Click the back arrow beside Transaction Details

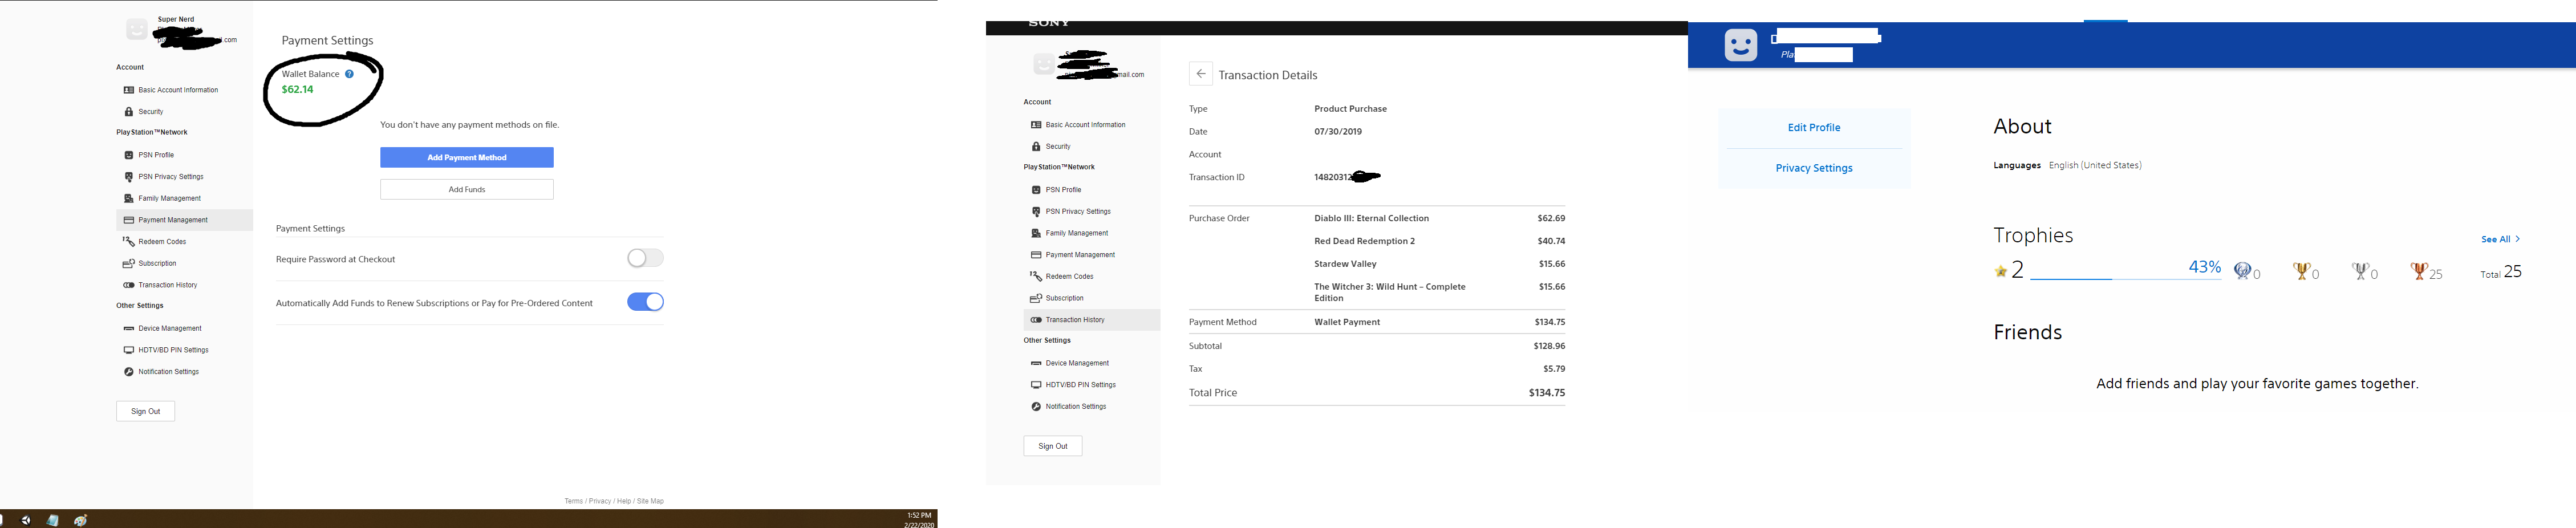[1200, 74]
